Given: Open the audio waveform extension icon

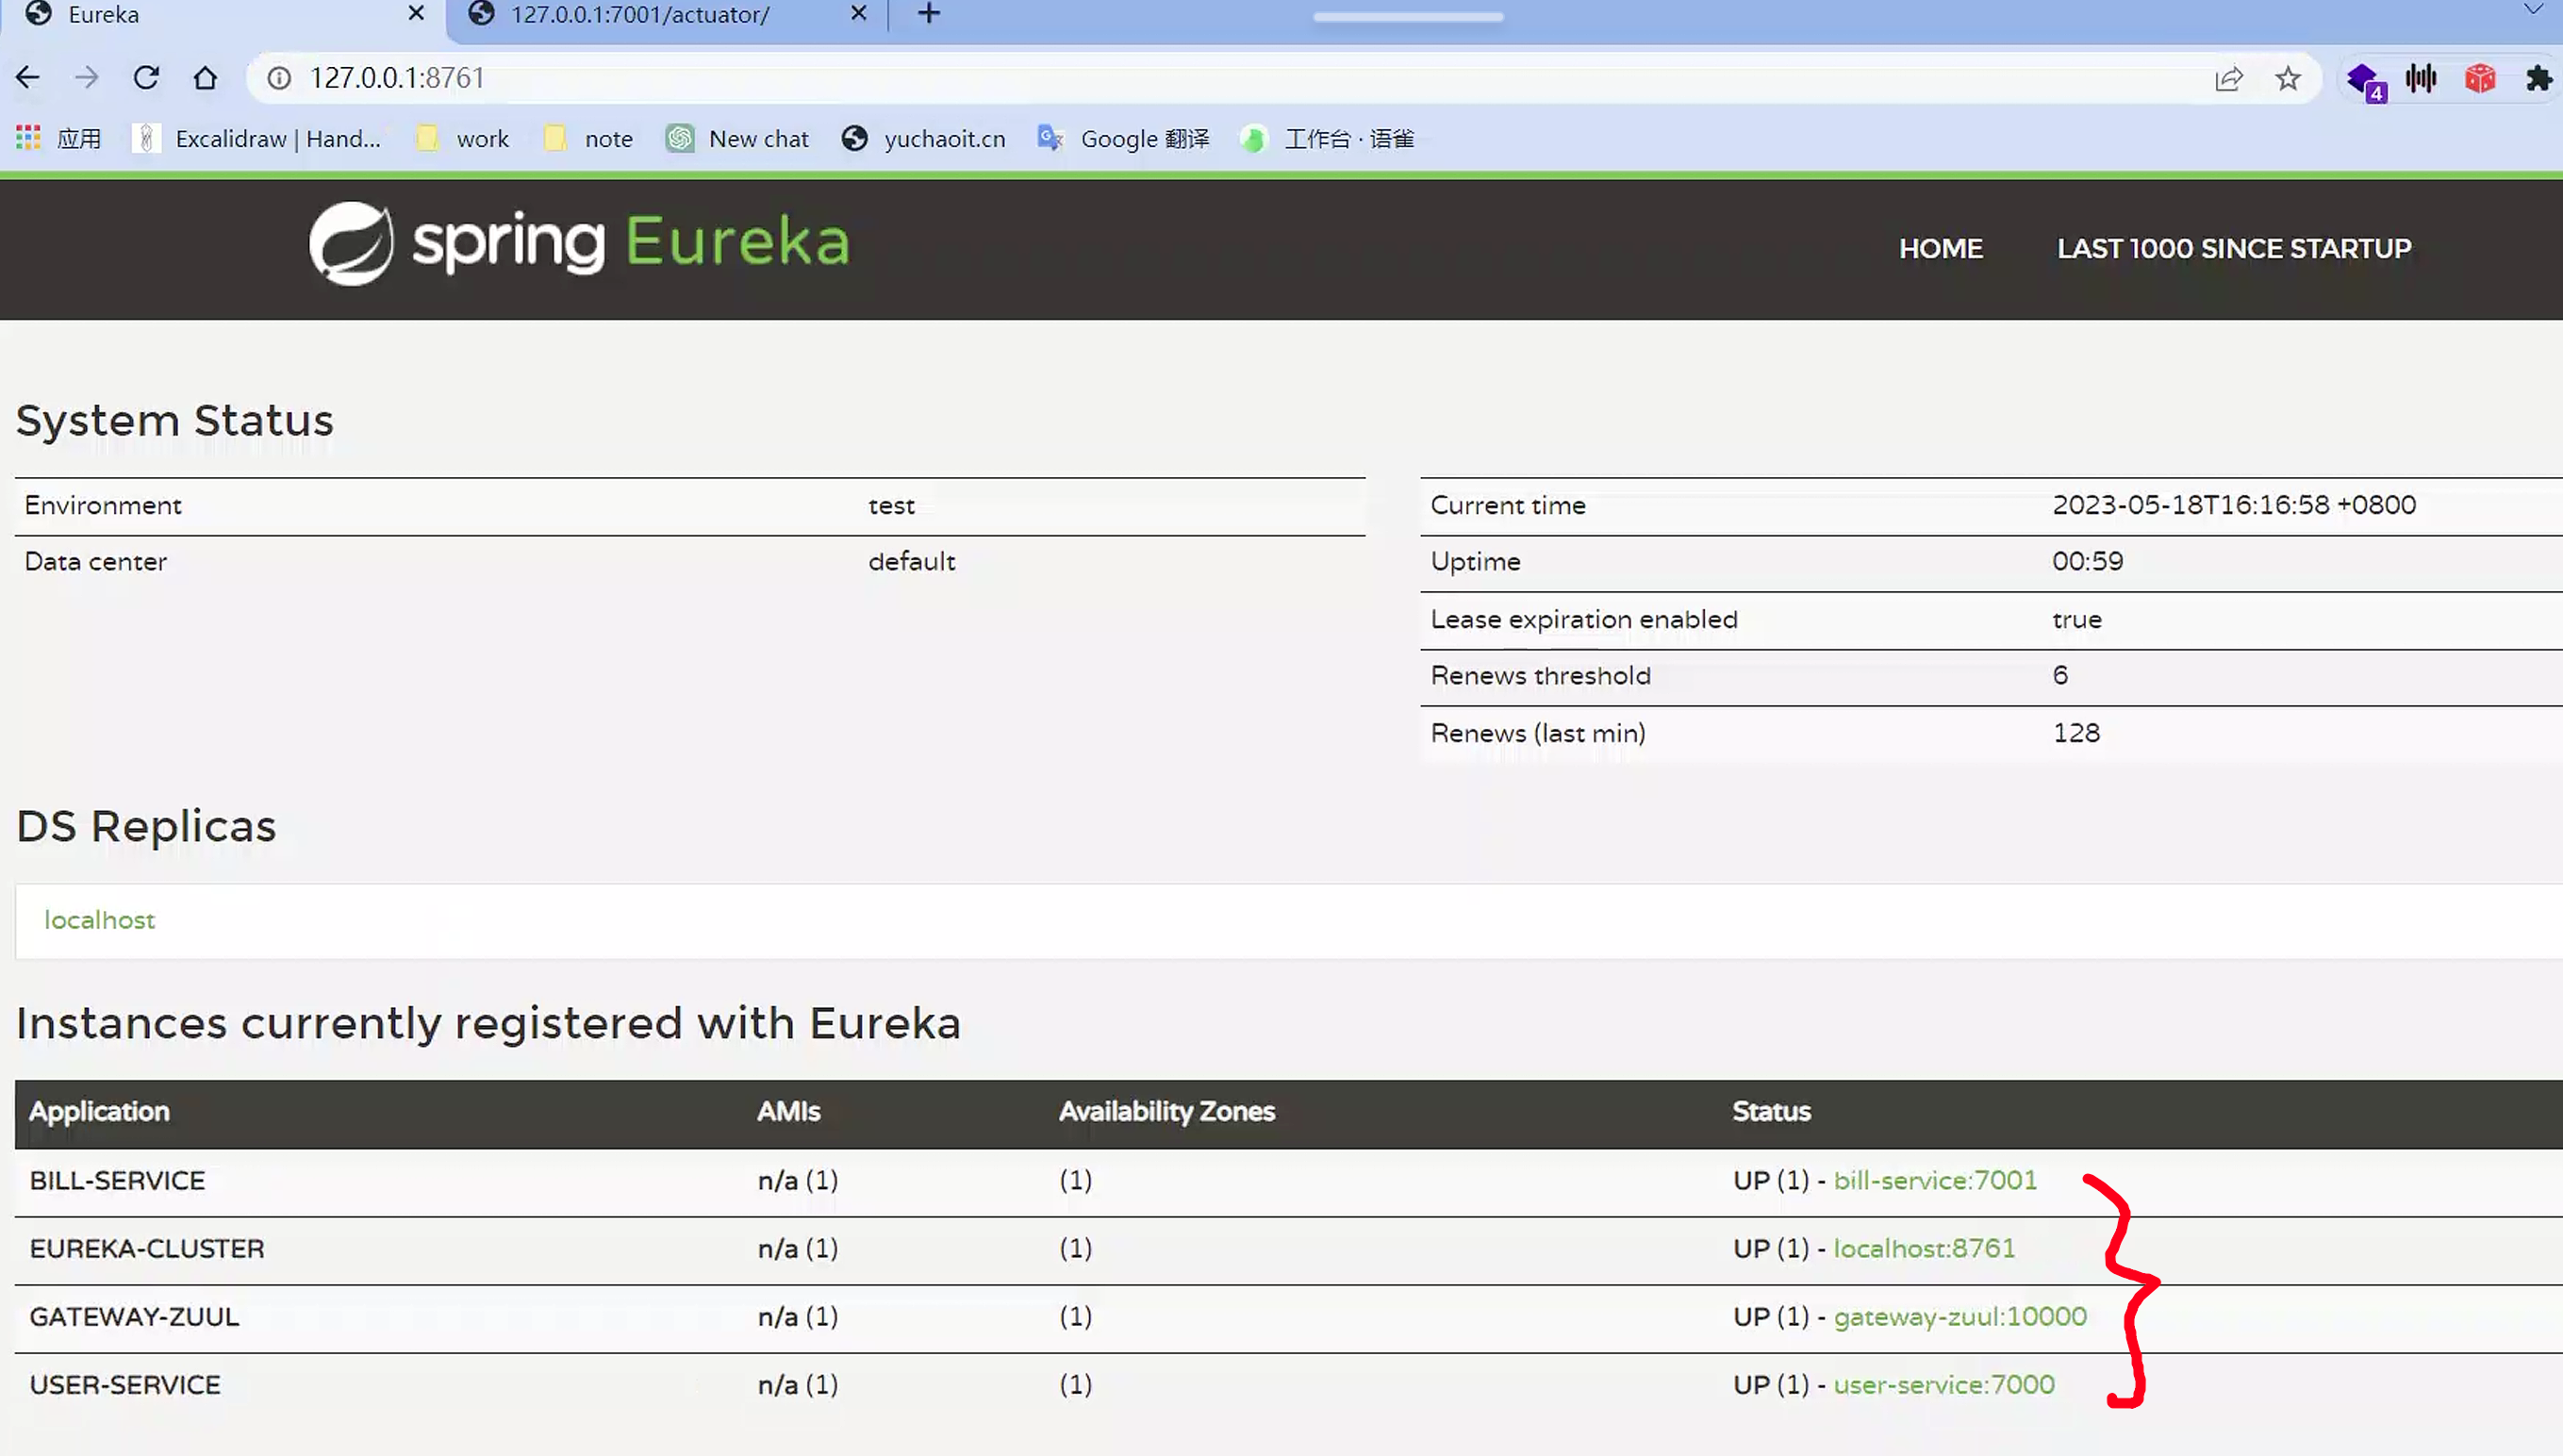Looking at the screenshot, I should [2421, 78].
